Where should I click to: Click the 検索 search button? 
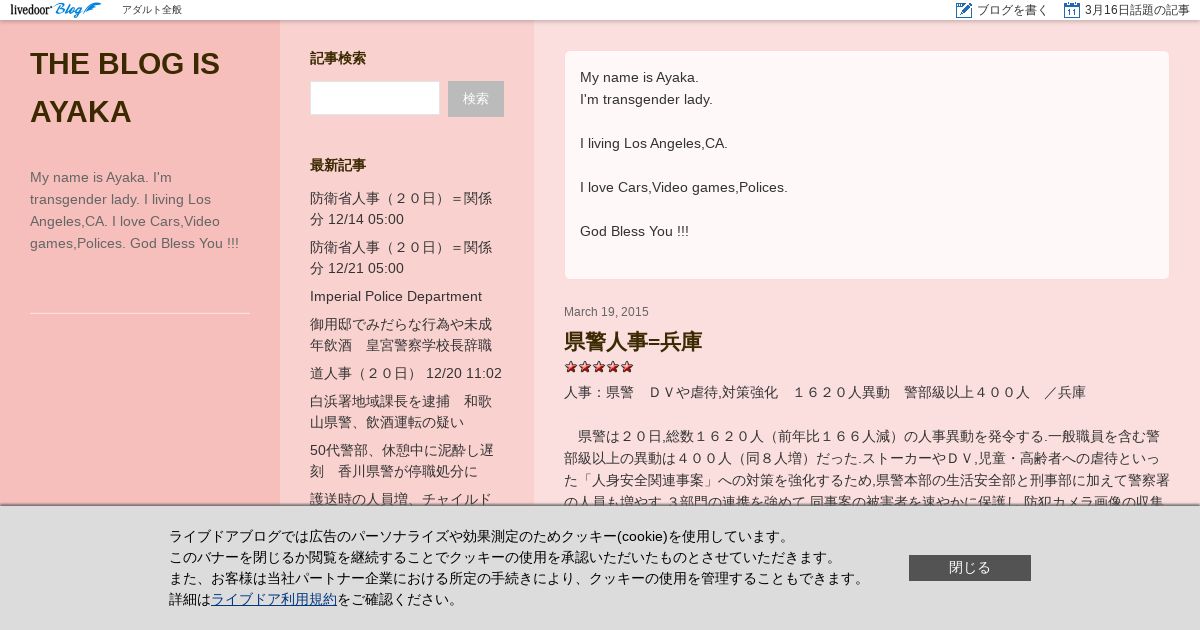coord(476,99)
